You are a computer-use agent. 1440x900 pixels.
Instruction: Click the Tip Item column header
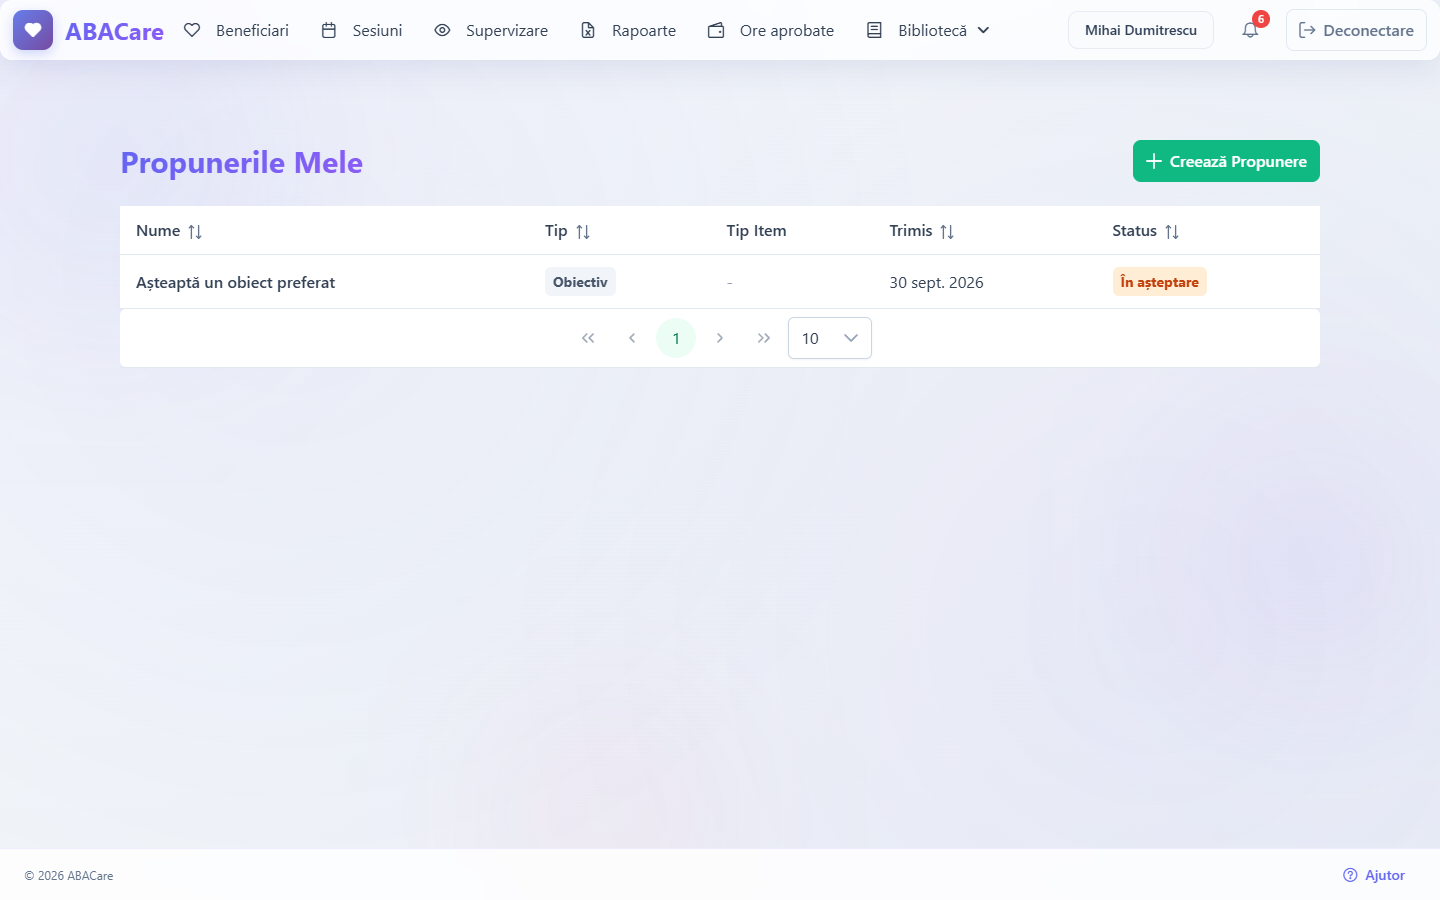pos(756,231)
